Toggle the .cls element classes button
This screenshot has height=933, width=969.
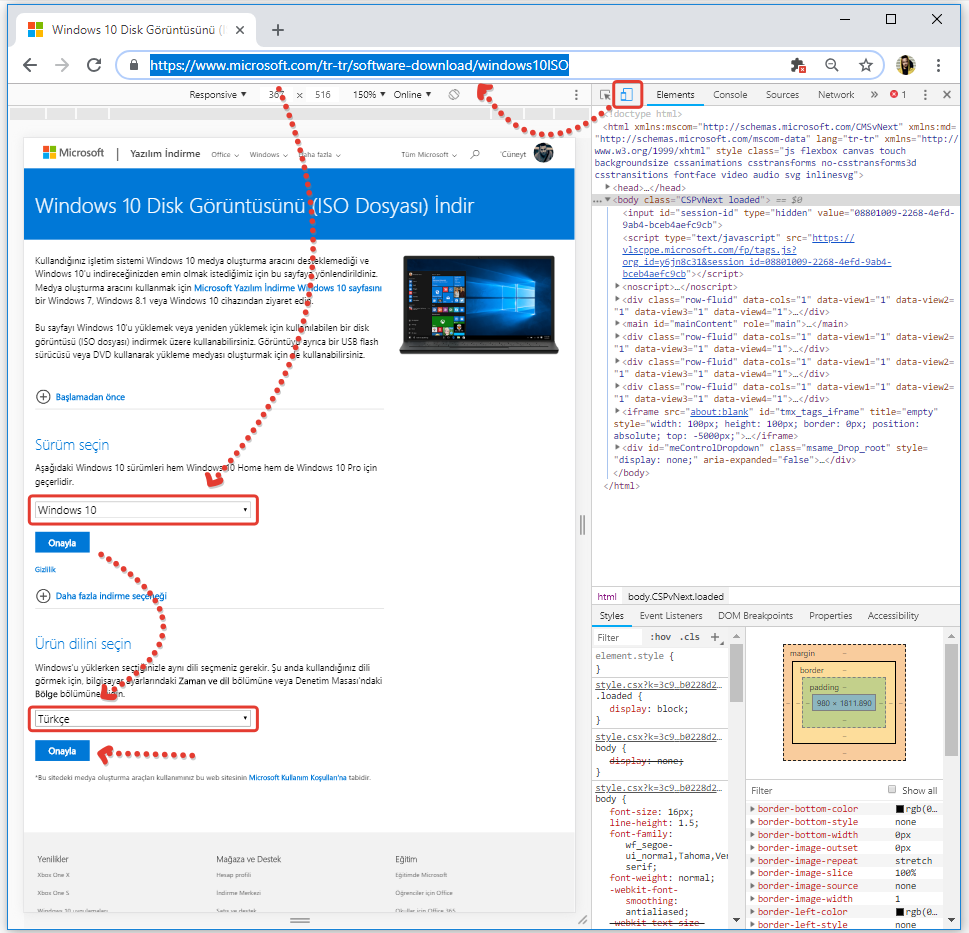click(x=689, y=637)
